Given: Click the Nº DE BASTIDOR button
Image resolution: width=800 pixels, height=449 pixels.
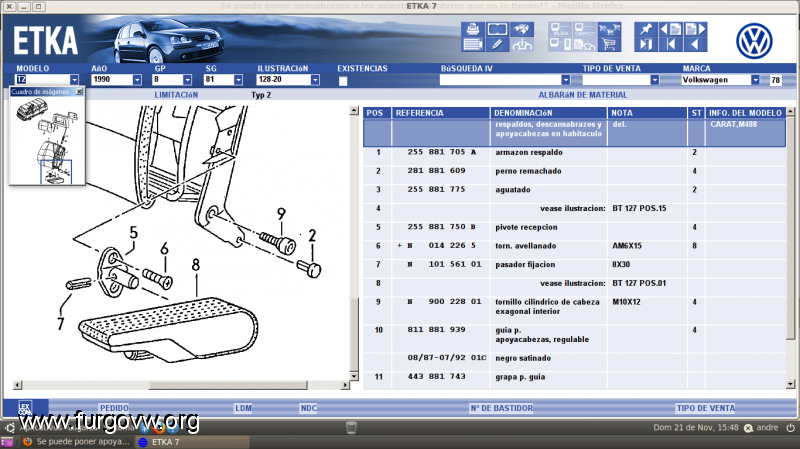Looking at the screenshot, I should [x=501, y=408].
